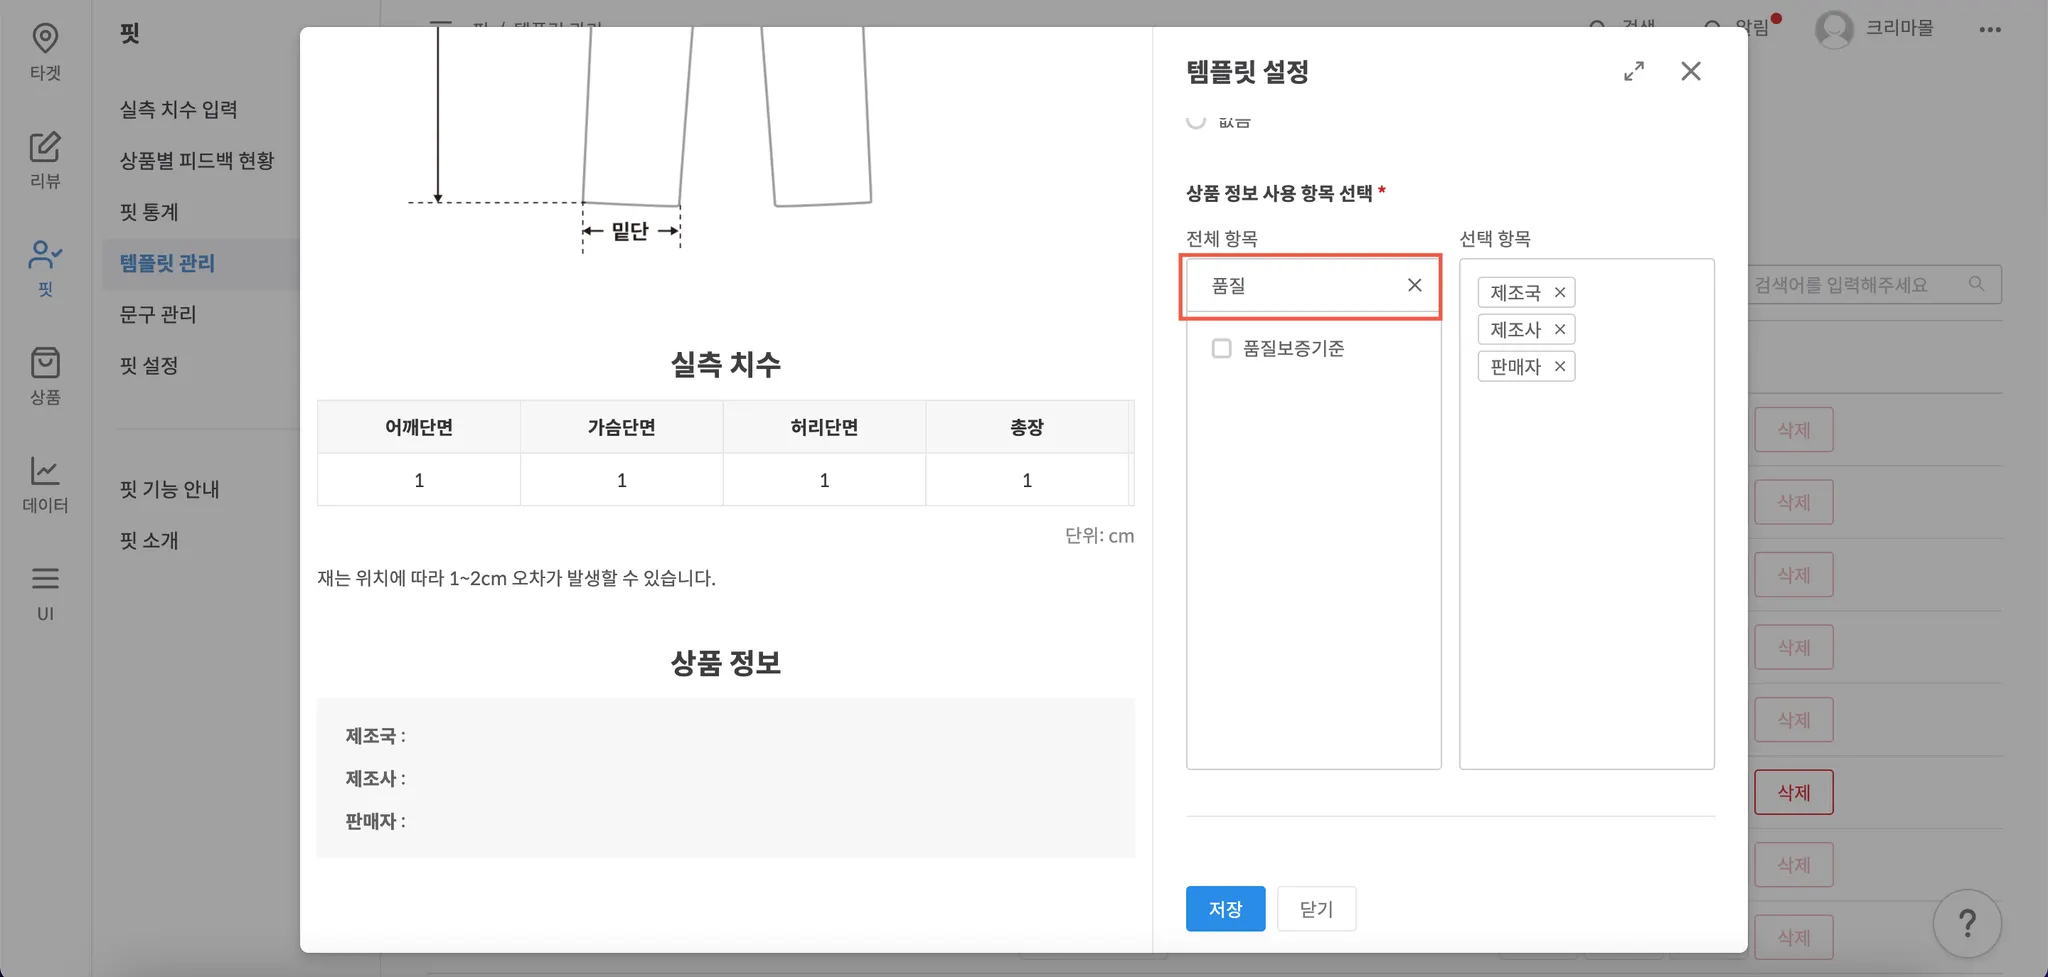Viewport: 2048px width, 977px height.
Task: Remove the 제조국 selected tag
Action: [x=1560, y=293]
